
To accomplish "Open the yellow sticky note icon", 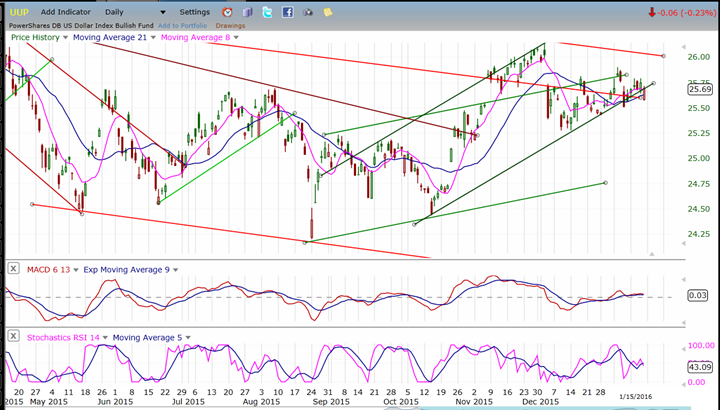I will click(x=328, y=12).
